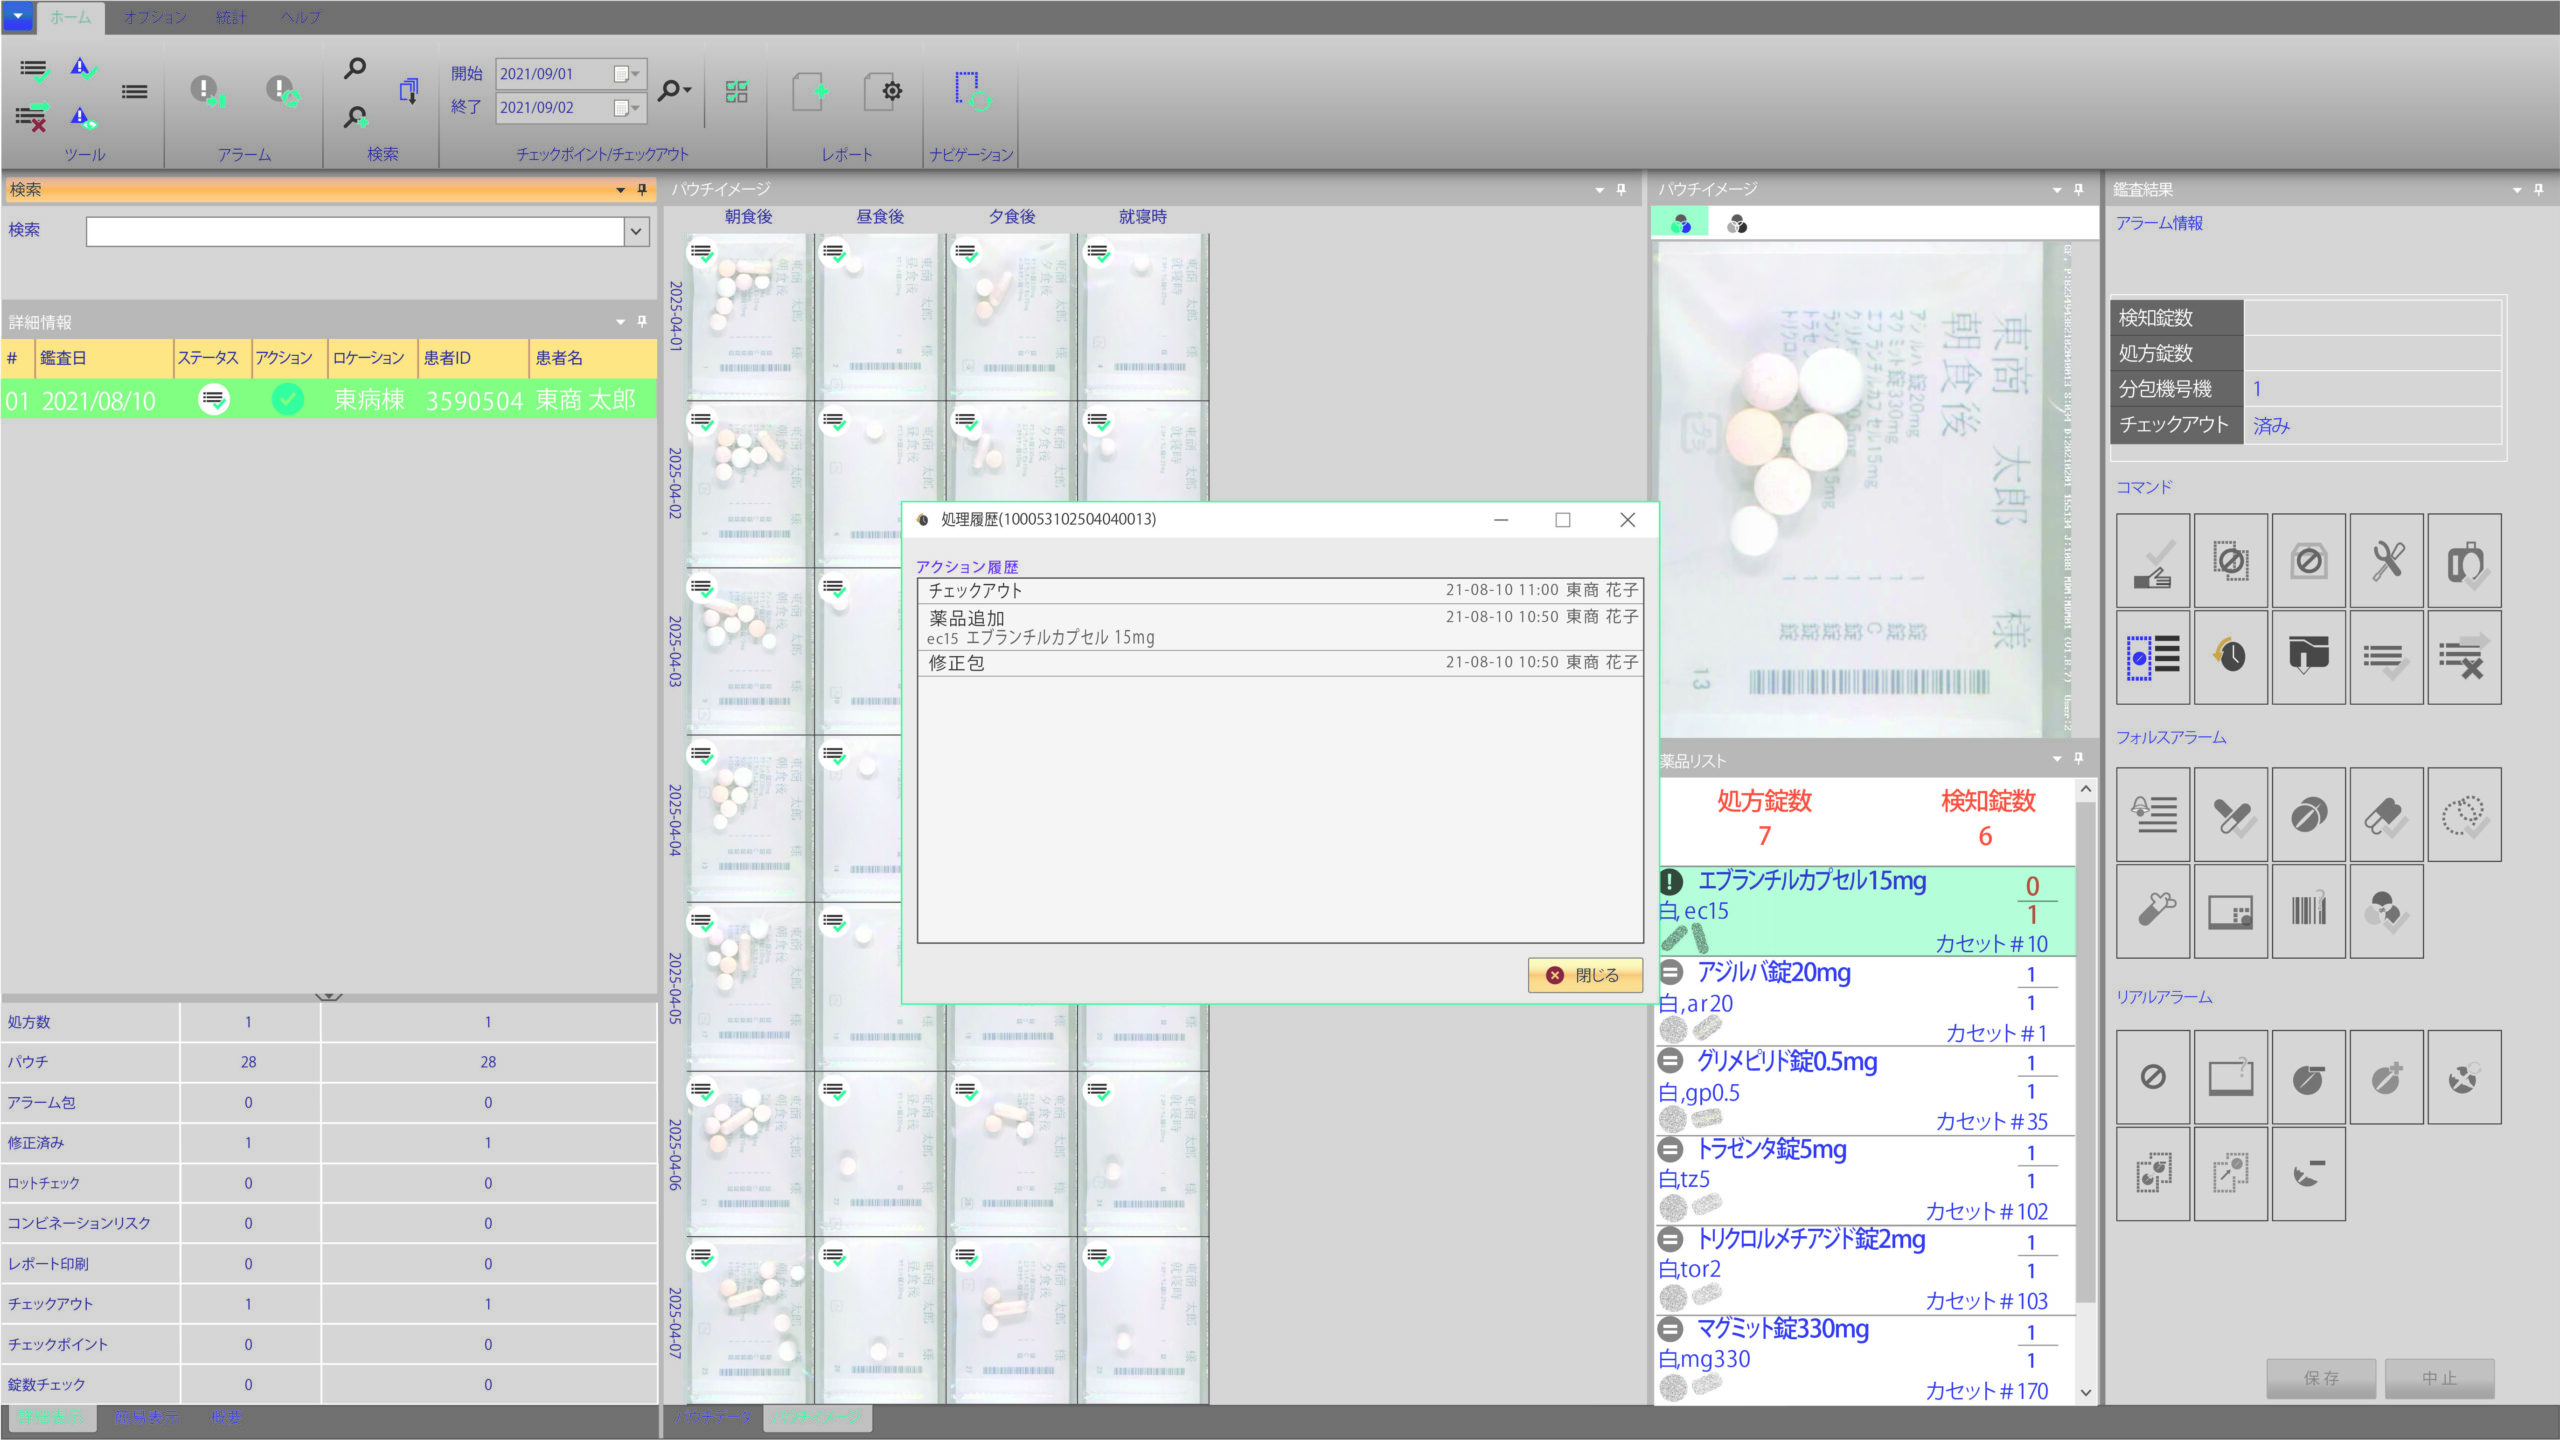Click the wrench and screwdriver command icon
The width and height of the screenshot is (2560, 1440).
click(2386, 561)
